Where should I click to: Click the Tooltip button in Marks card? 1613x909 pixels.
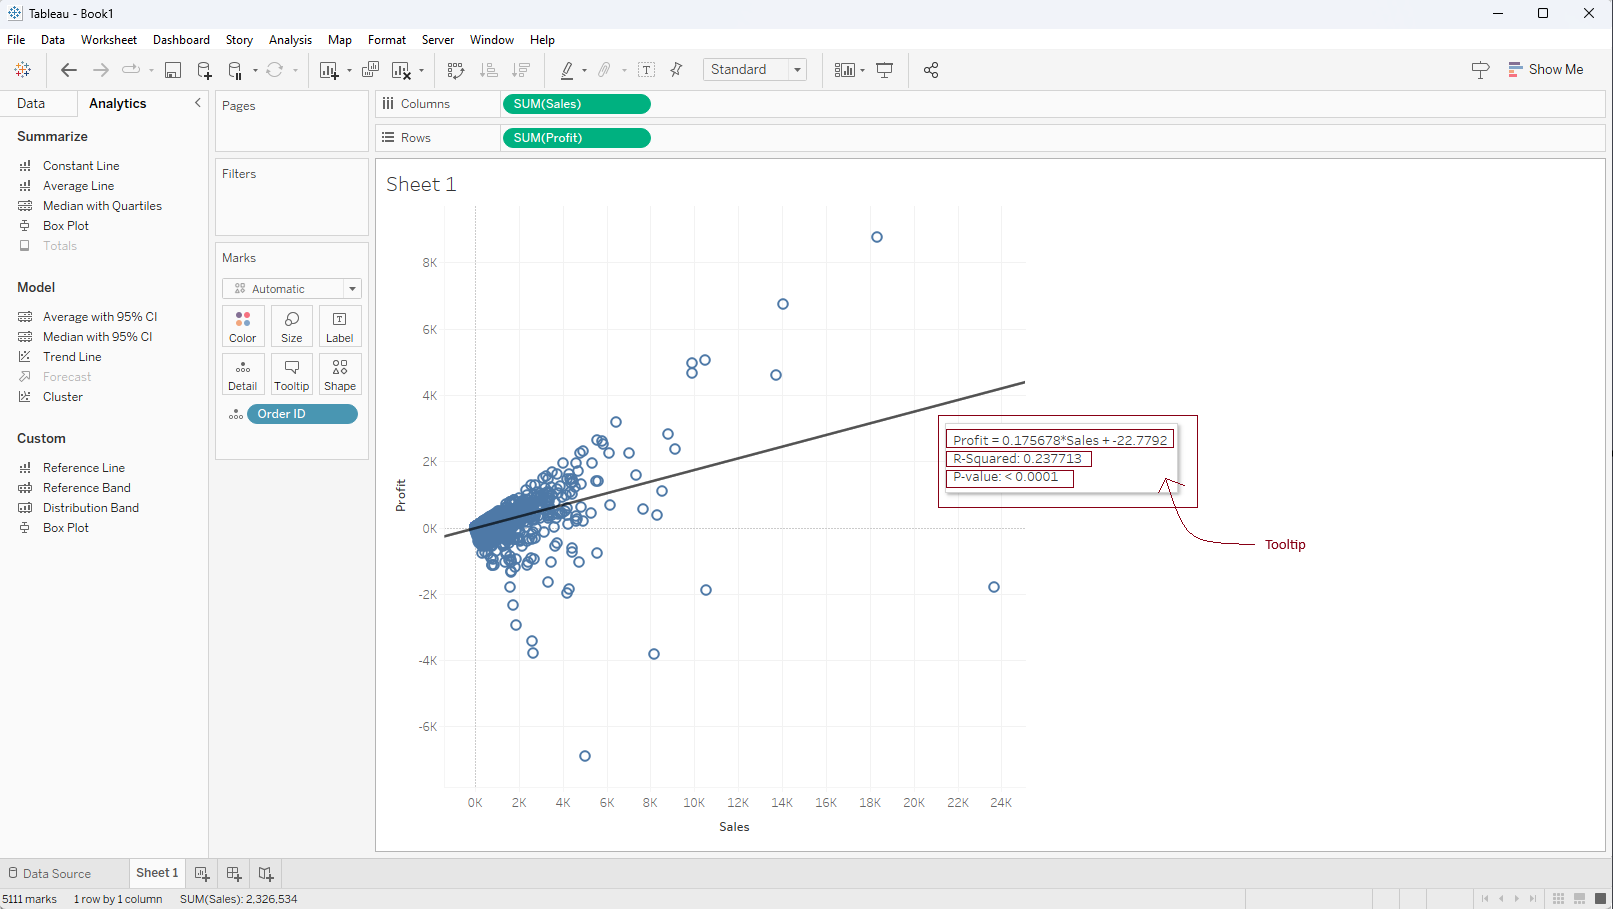coord(291,375)
